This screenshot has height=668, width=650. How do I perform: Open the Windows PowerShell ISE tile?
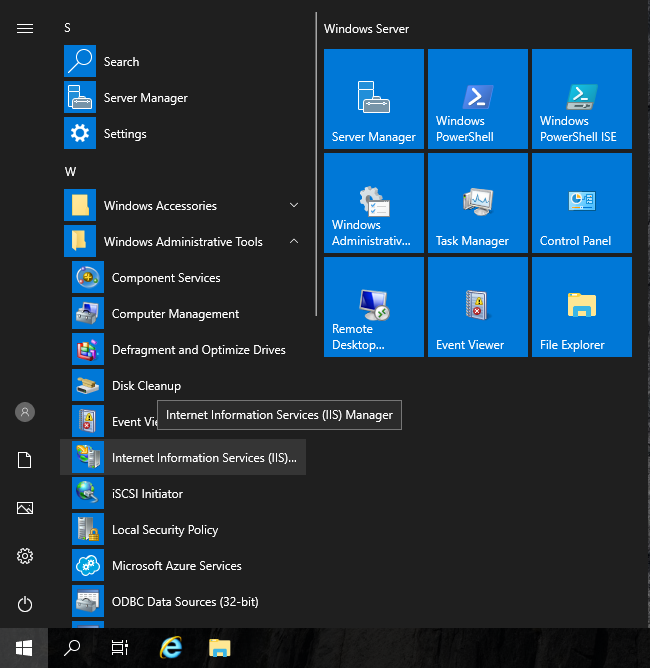coord(581,99)
